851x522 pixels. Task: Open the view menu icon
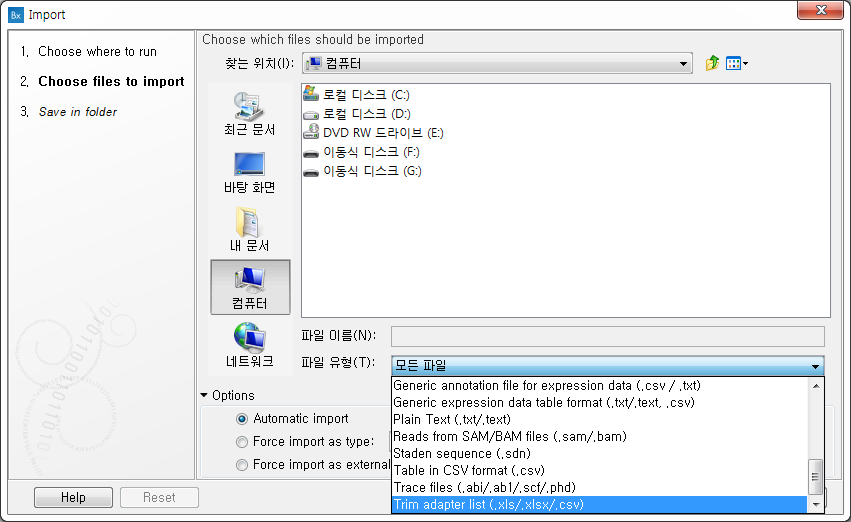(x=736, y=63)
